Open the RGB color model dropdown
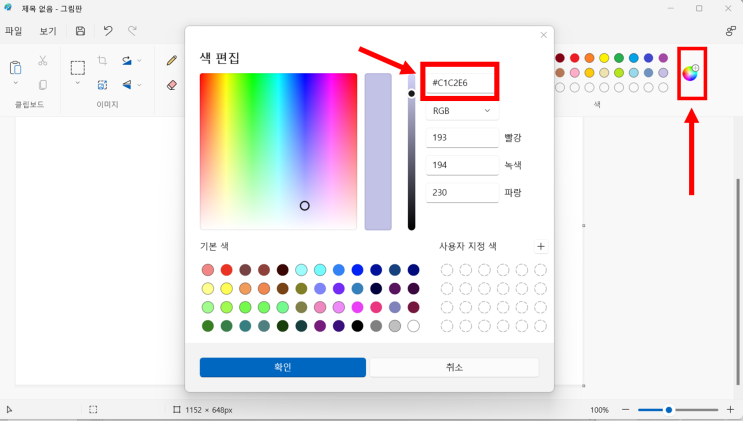This screenshot has height=421, width=743. click(x=462, y=110)
